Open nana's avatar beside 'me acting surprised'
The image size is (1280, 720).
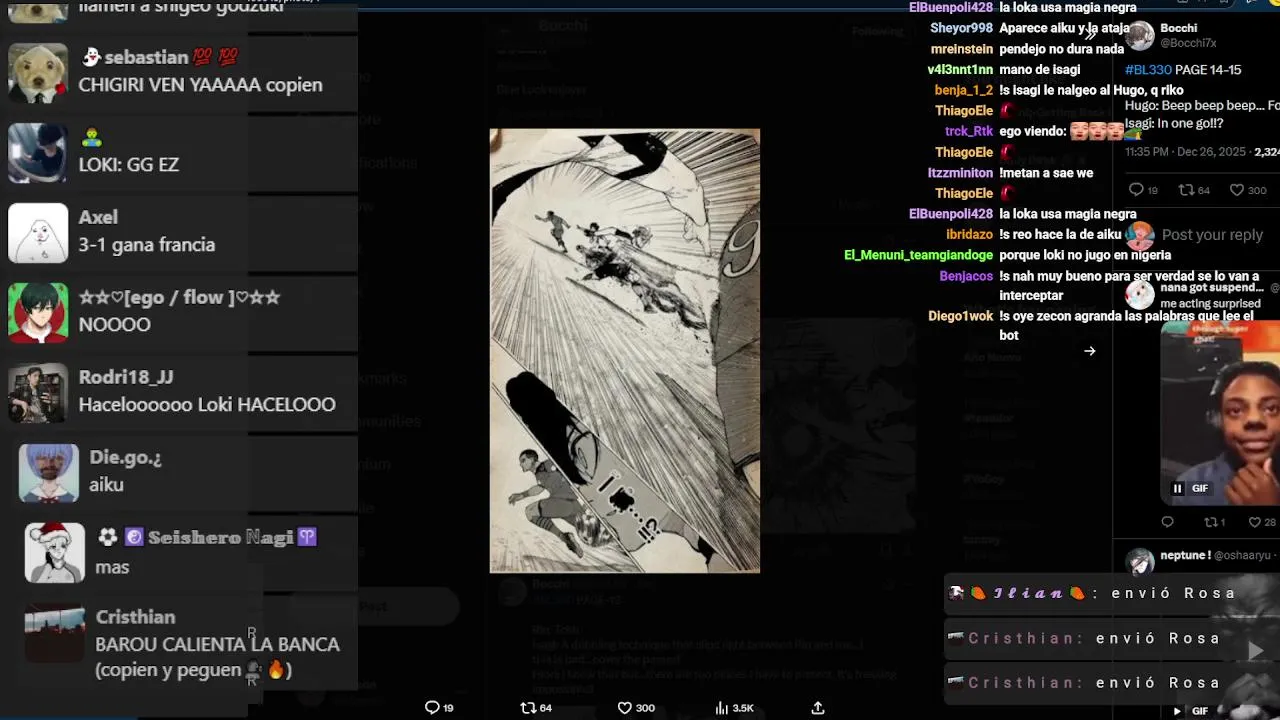click(1140, 294)
